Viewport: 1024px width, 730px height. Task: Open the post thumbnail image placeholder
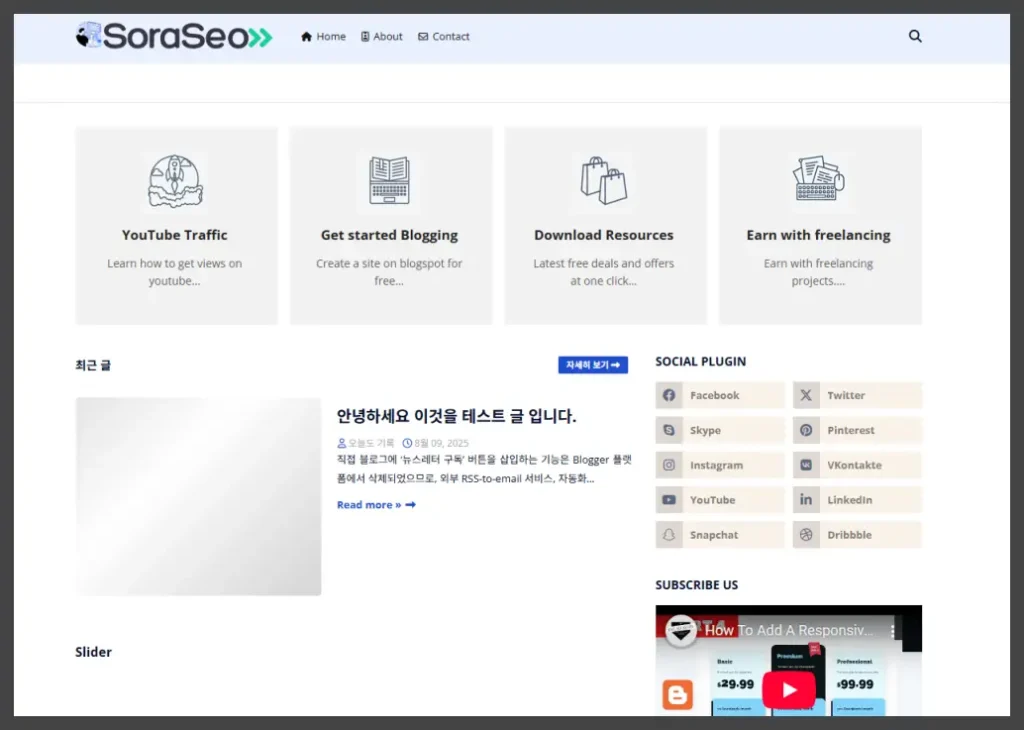coord(198,496)
